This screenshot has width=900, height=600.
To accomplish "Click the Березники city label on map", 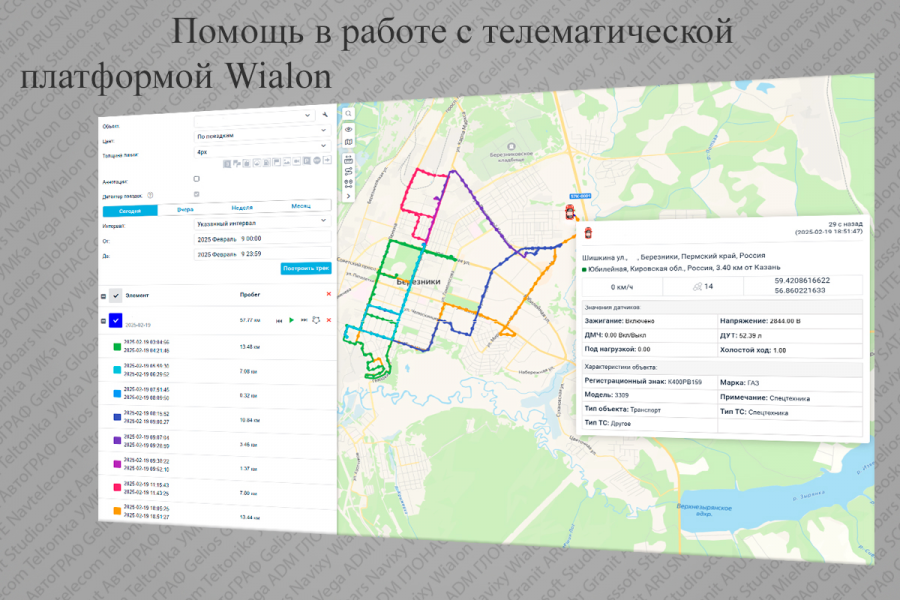I will (418, 282).
